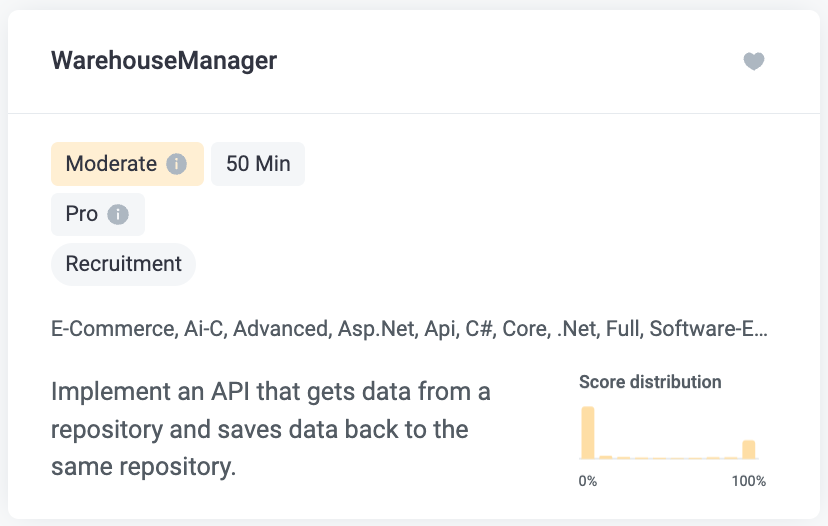Viewport: 828px width, 526px height.
Task: Click the second small bar in chart
Action: 606,457
